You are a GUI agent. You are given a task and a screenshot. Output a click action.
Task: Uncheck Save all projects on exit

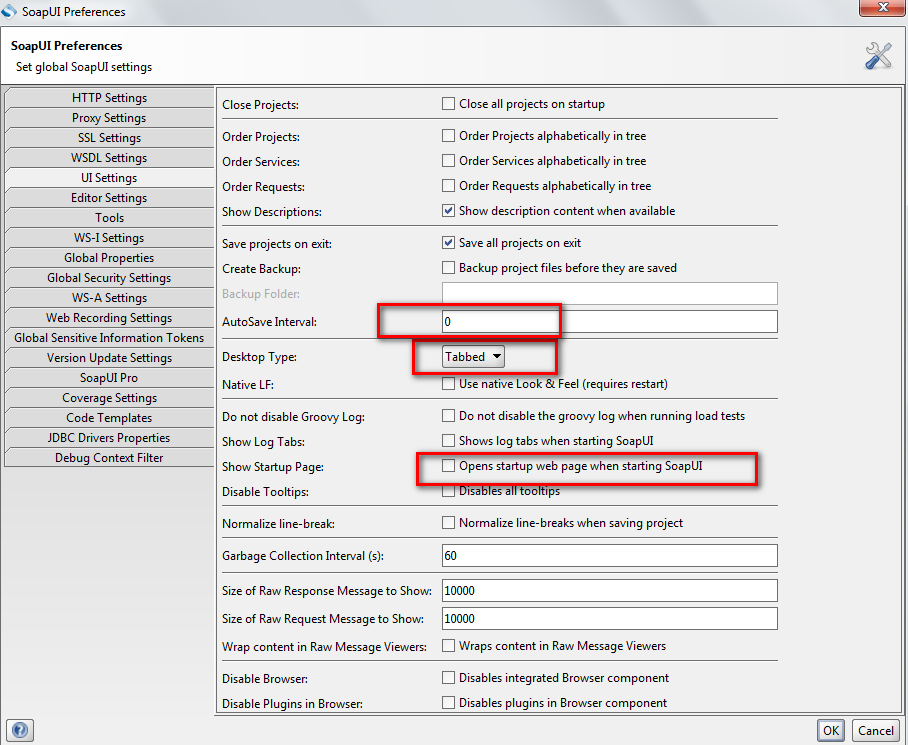pos(448,243)
